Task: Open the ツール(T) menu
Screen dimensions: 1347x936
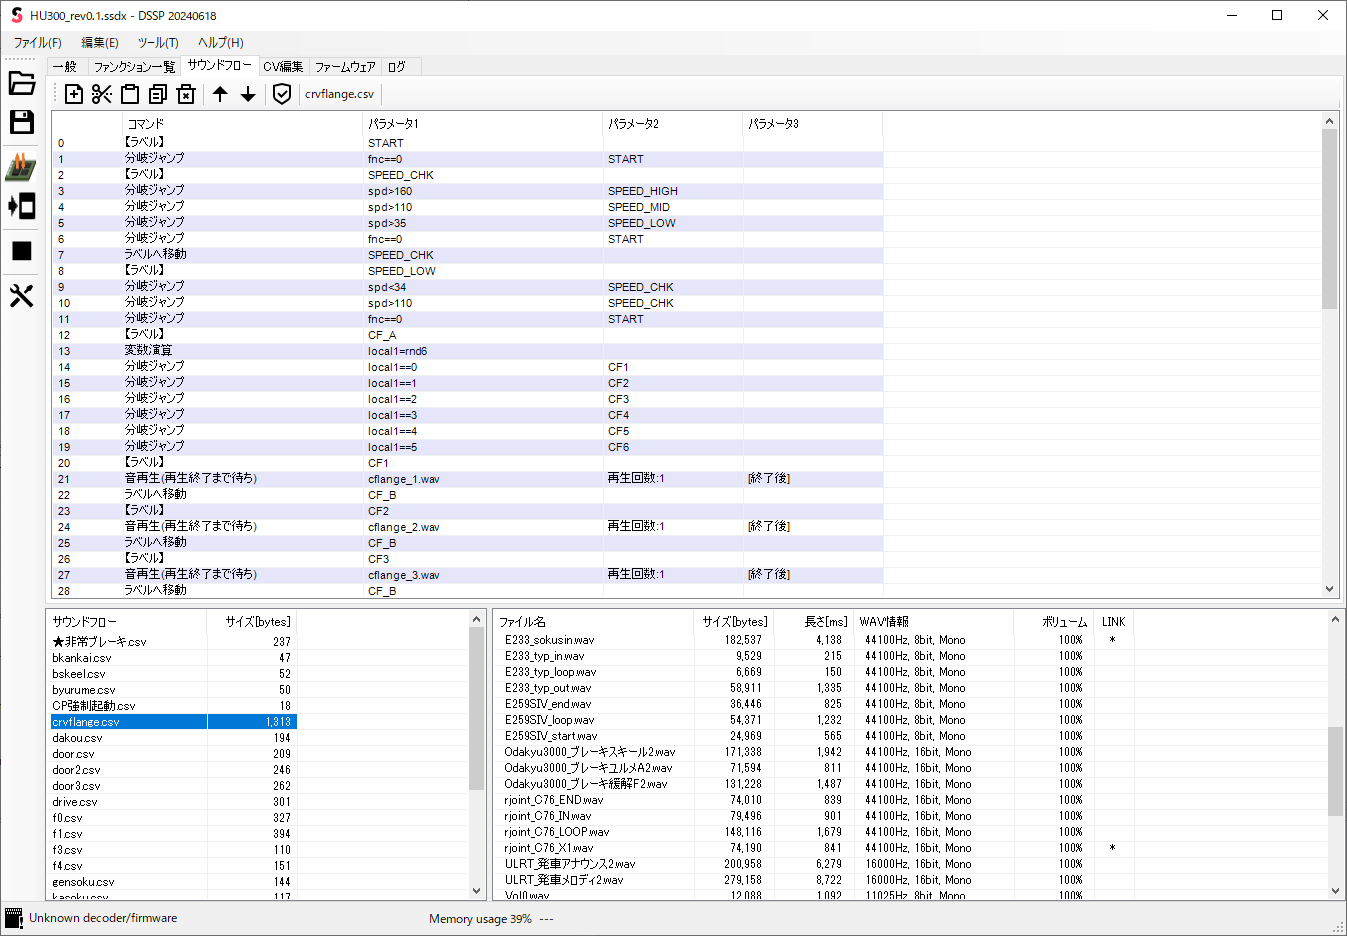Action: tap(158, 43)
